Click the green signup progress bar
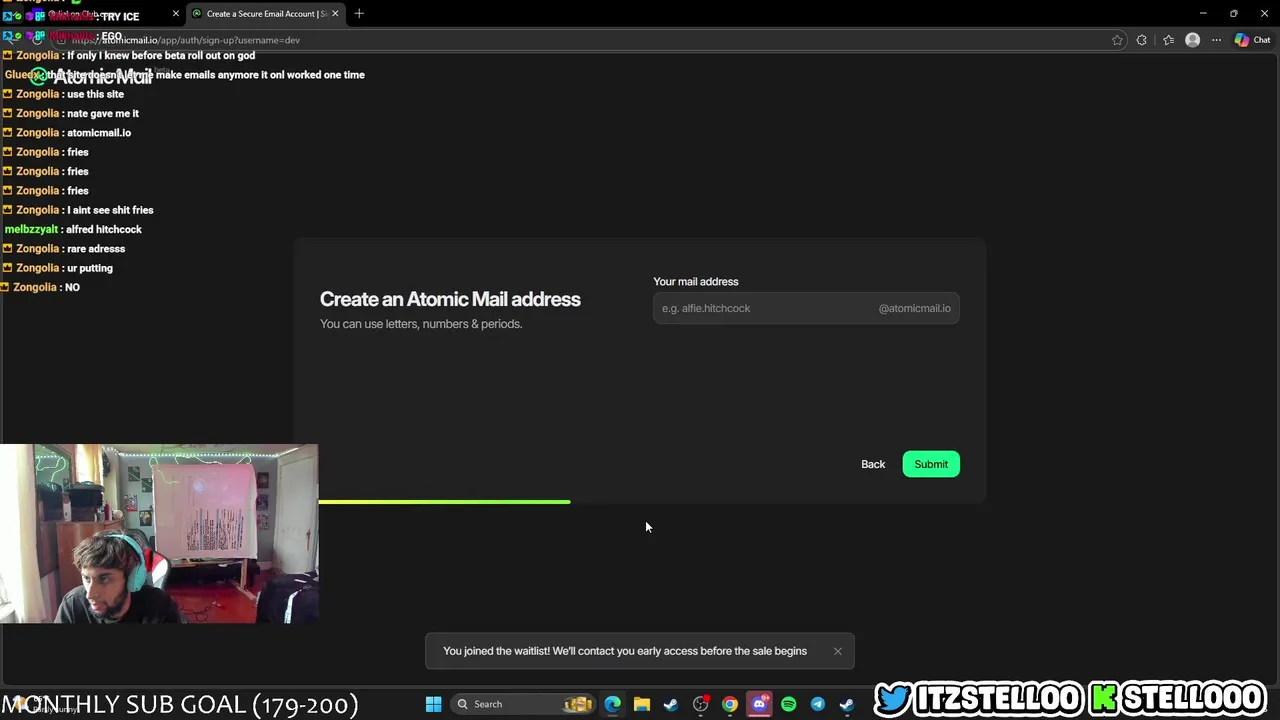The width and height of the screenshot is (1280, 720). (x=445, y=501)
